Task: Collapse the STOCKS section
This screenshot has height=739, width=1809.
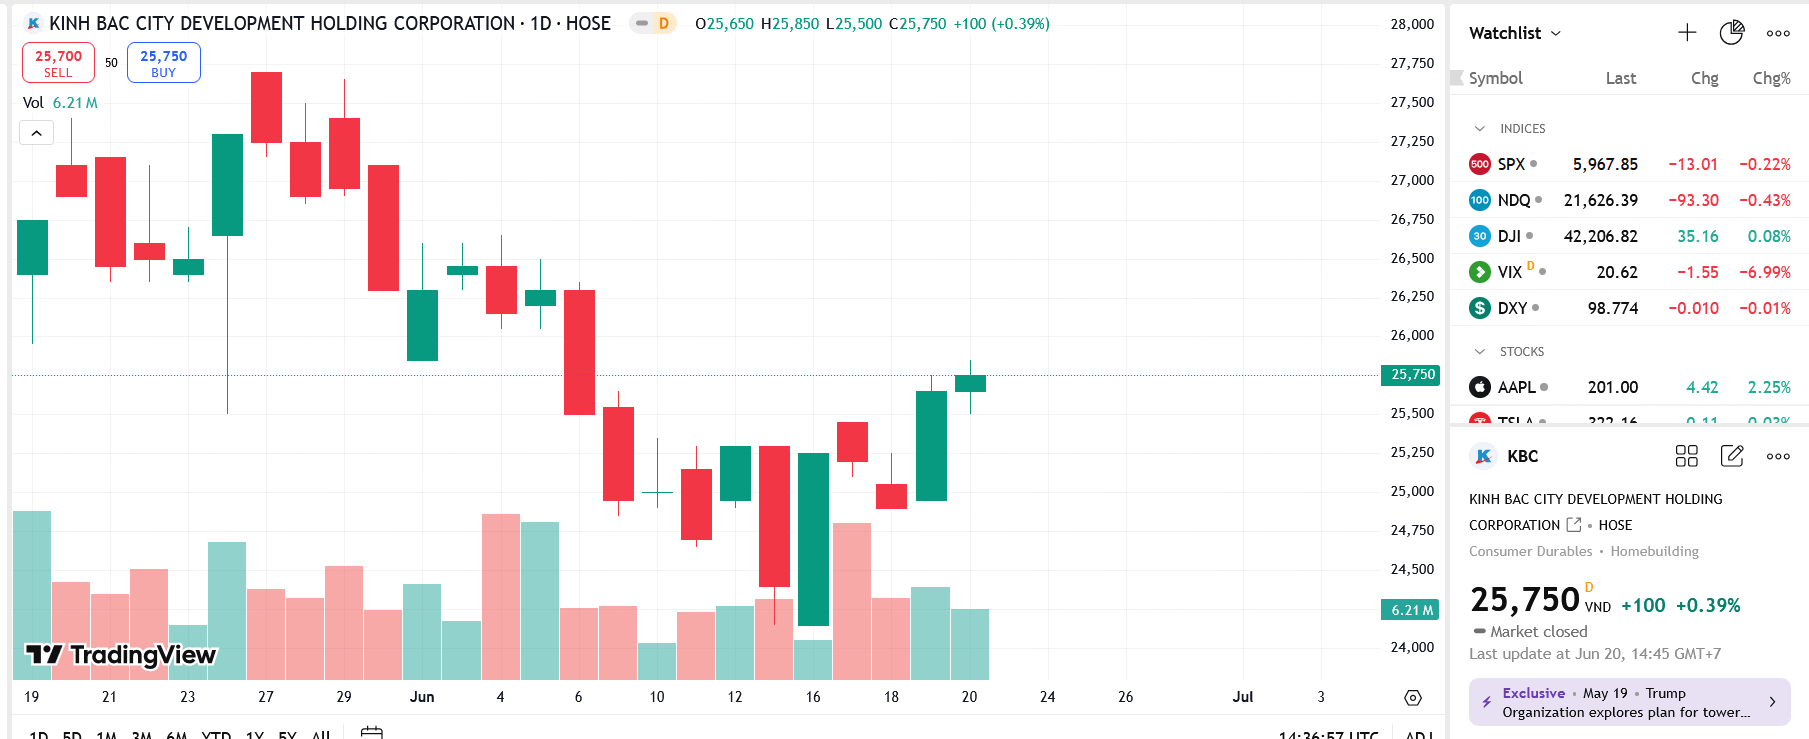Action: click(1480, 352)
